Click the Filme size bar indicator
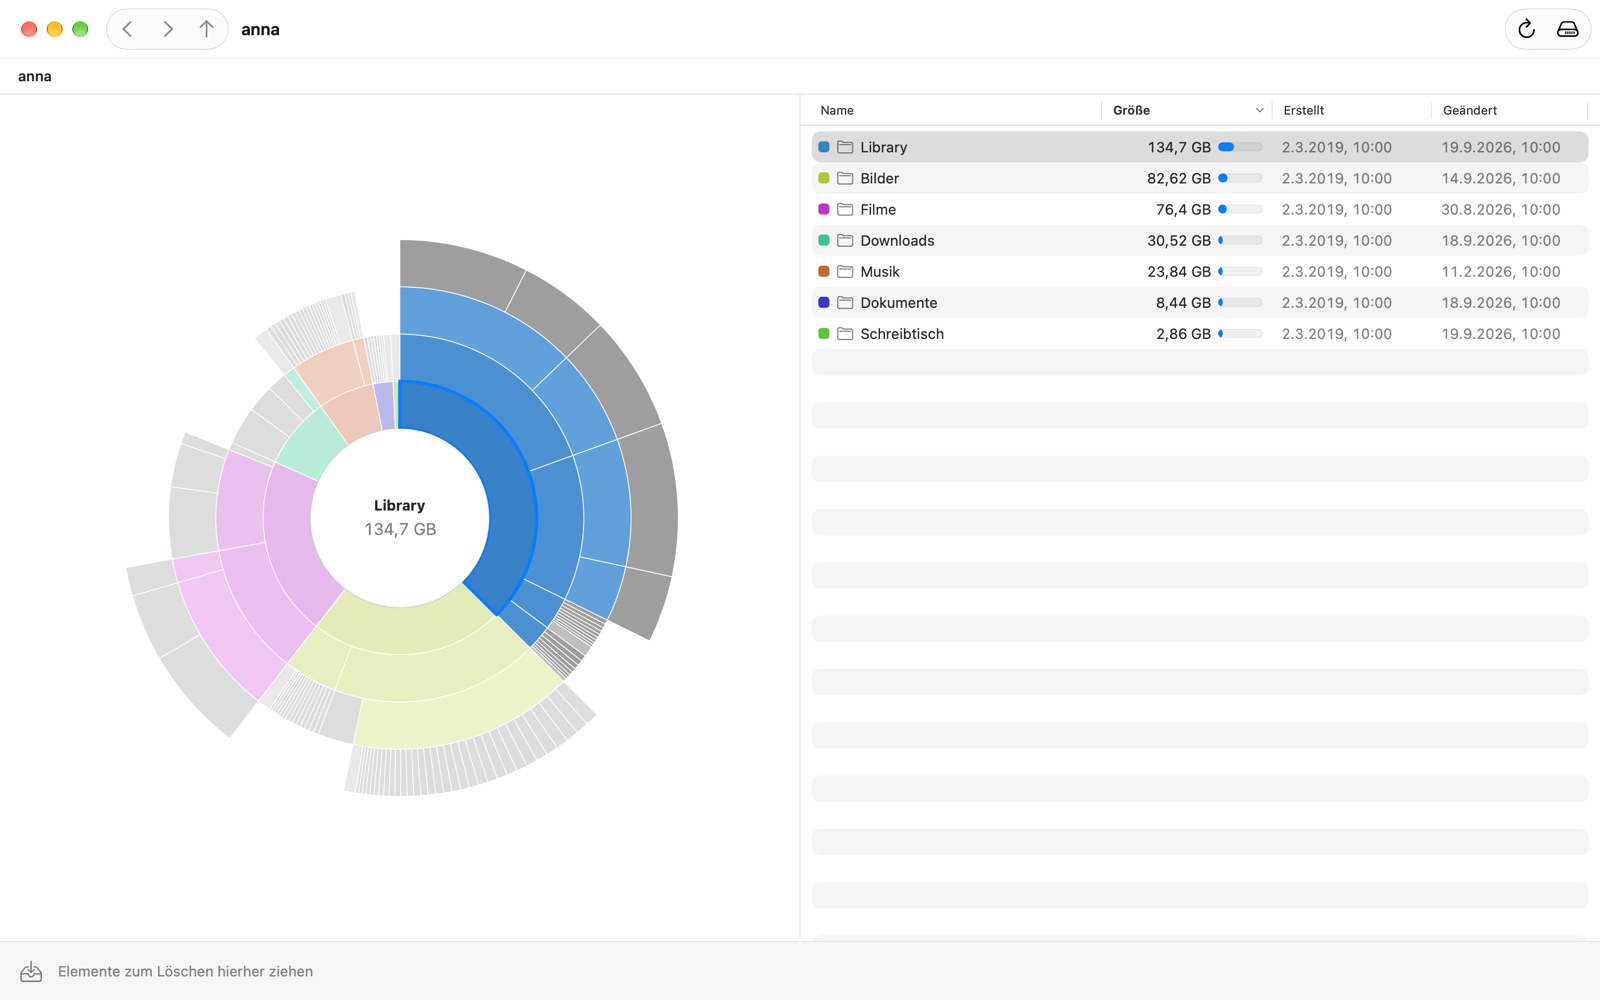The image size is (1600, 1000). tap(1240, 209)
